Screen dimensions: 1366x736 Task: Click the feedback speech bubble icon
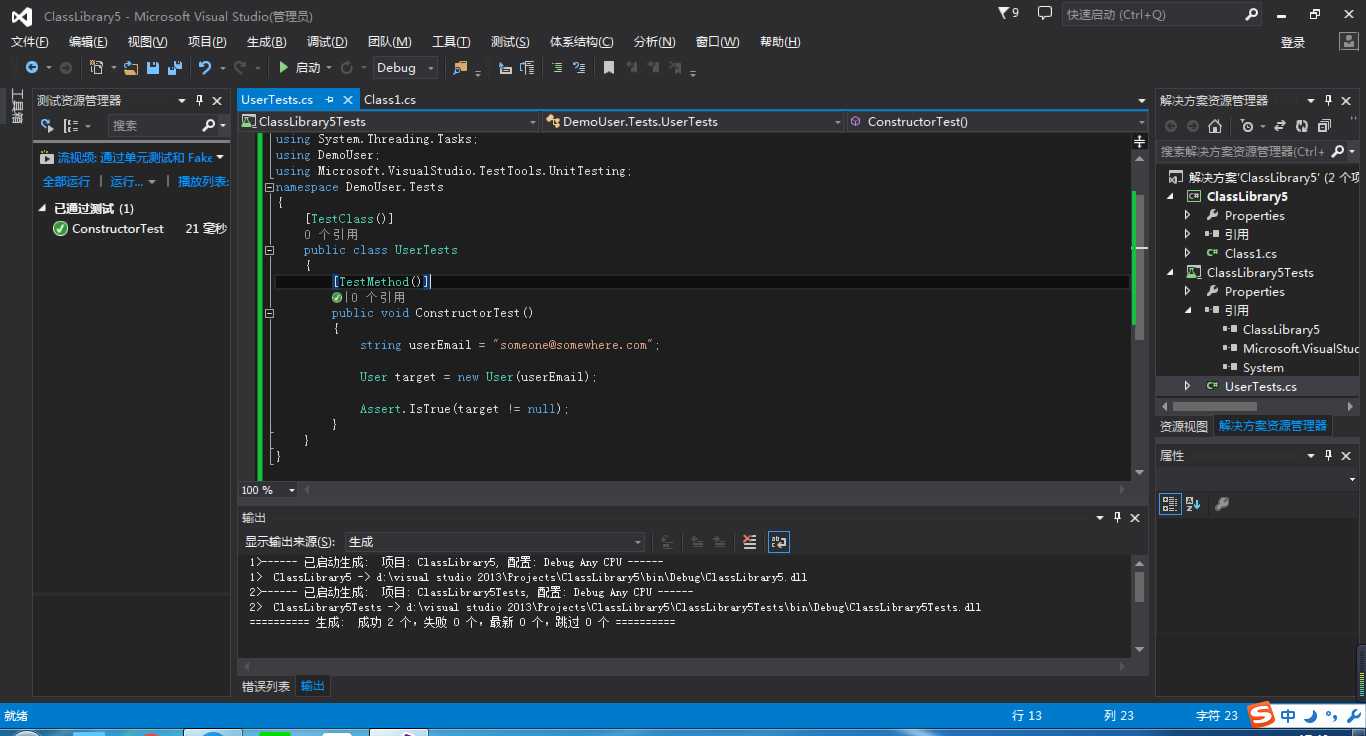click(x=1045, y=14)
